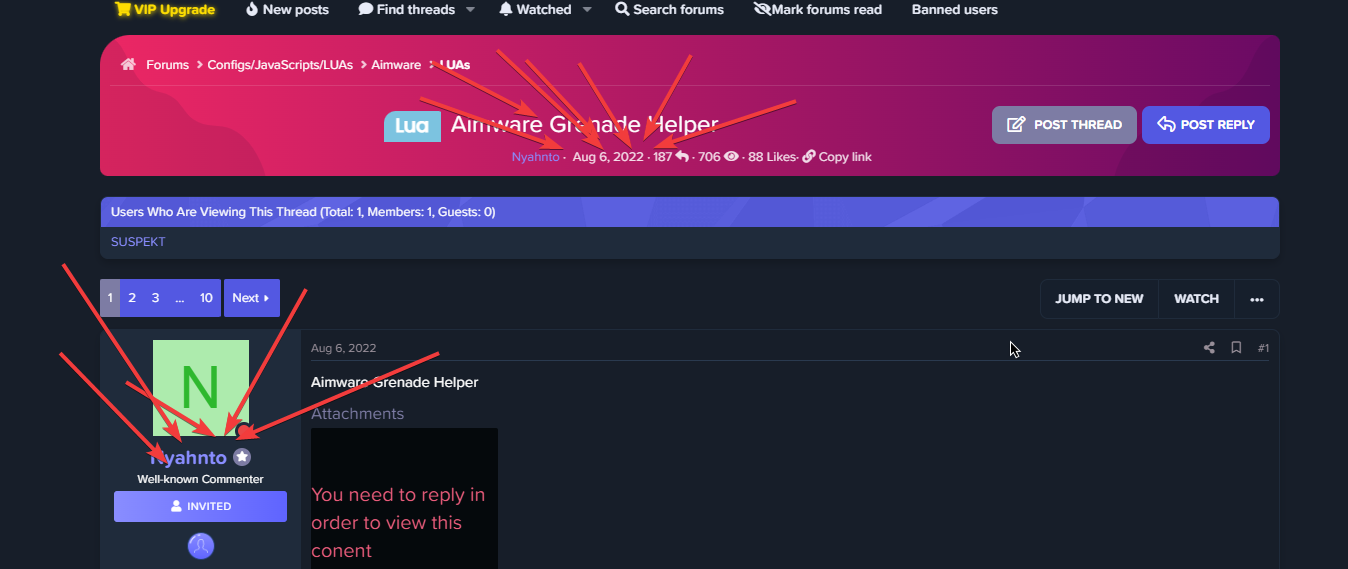Click Copy link
The width and height of the screenshot is (1348, 569).
837,157
